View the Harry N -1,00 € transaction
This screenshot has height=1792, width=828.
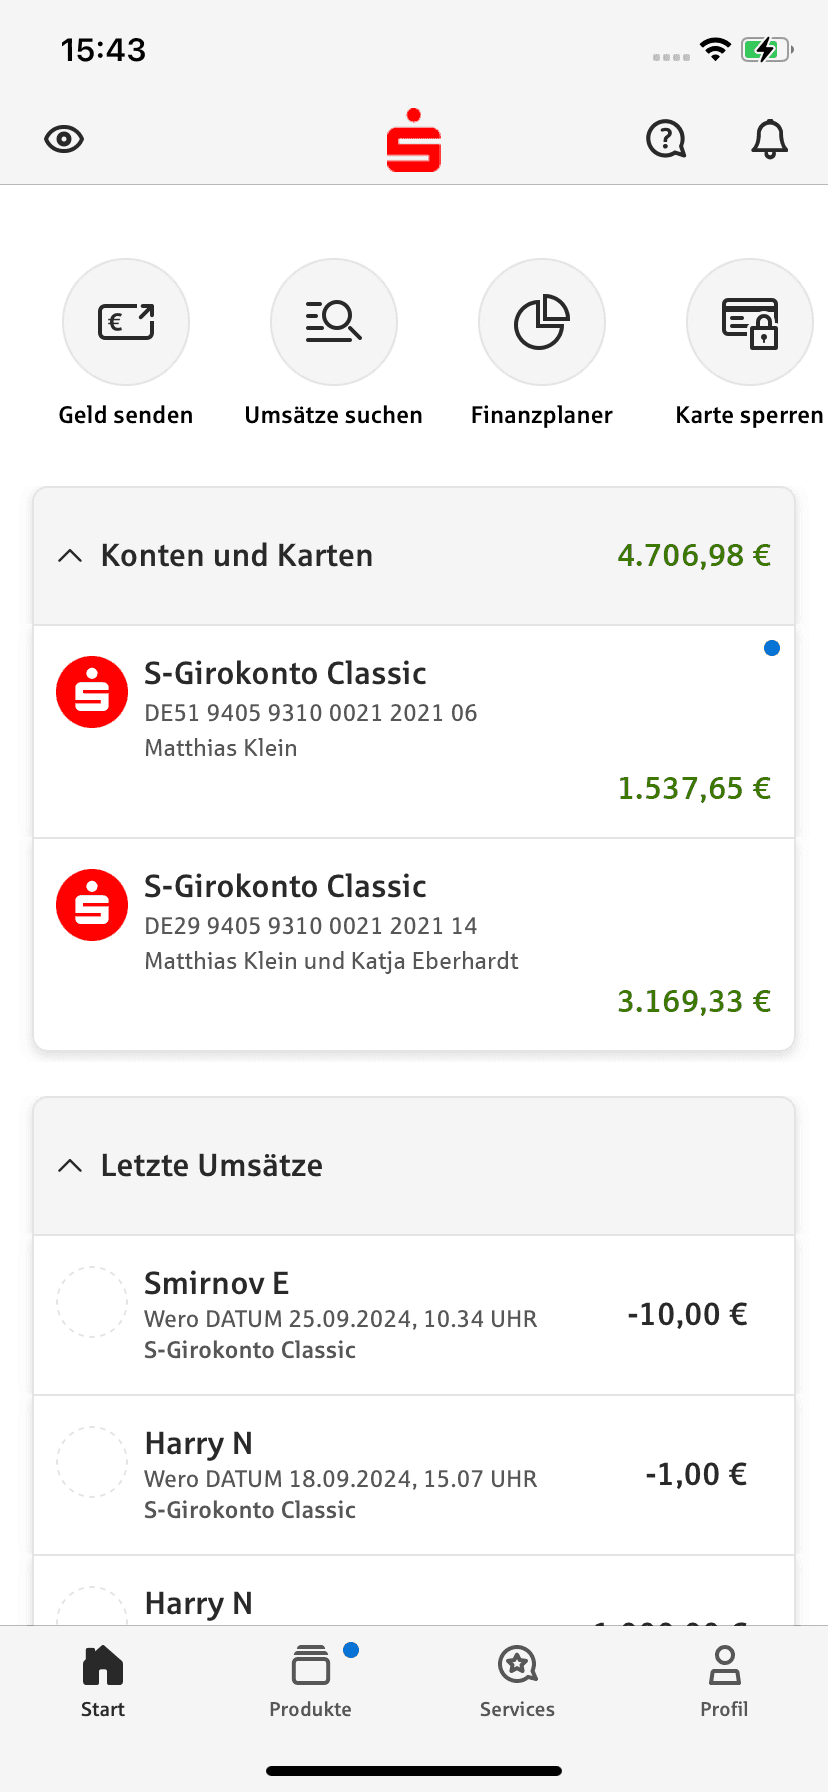point(414,1475)
